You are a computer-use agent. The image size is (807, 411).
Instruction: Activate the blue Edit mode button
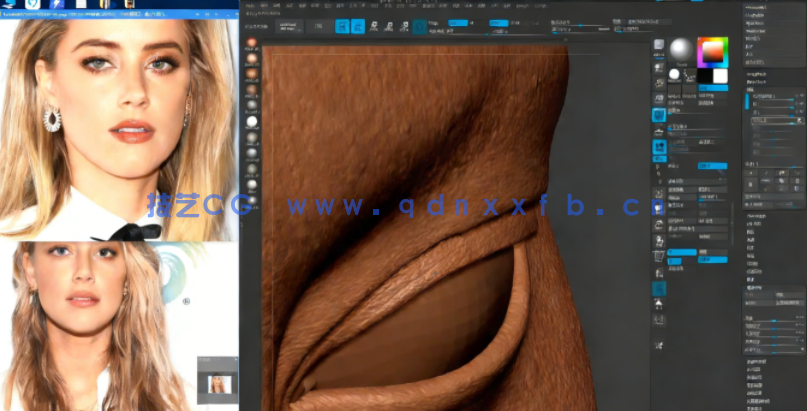[x=342, y=27]
